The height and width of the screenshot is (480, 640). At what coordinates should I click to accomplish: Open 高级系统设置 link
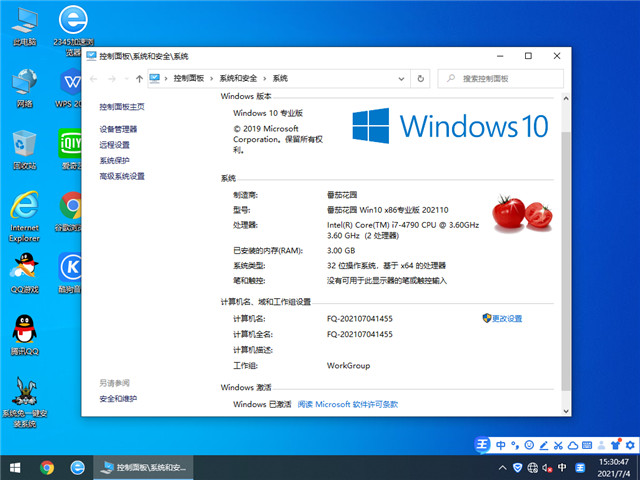click(122, 176)
